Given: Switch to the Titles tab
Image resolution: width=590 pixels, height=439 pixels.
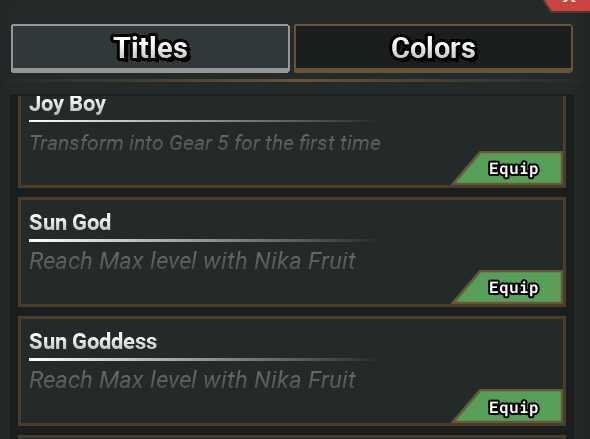Looking at the screenshot, I should pos(150,48).
